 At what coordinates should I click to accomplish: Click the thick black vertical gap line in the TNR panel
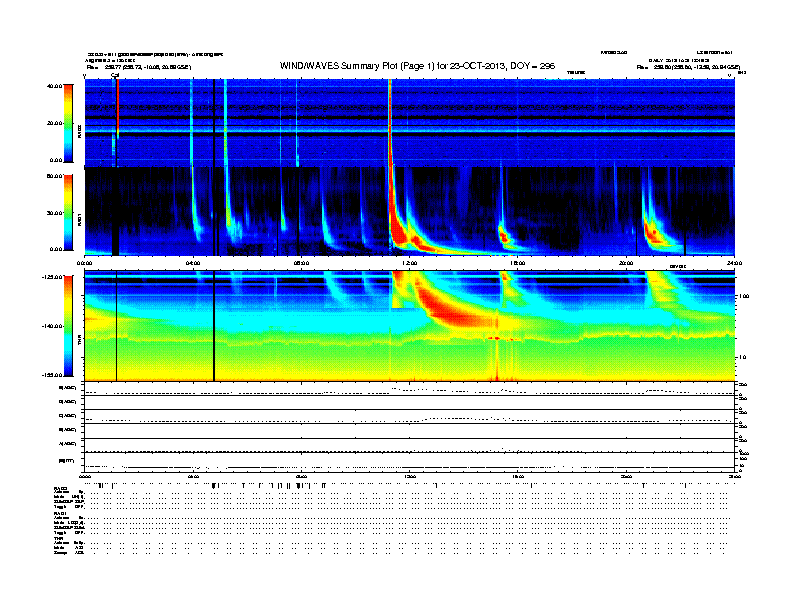click(214, 326)
